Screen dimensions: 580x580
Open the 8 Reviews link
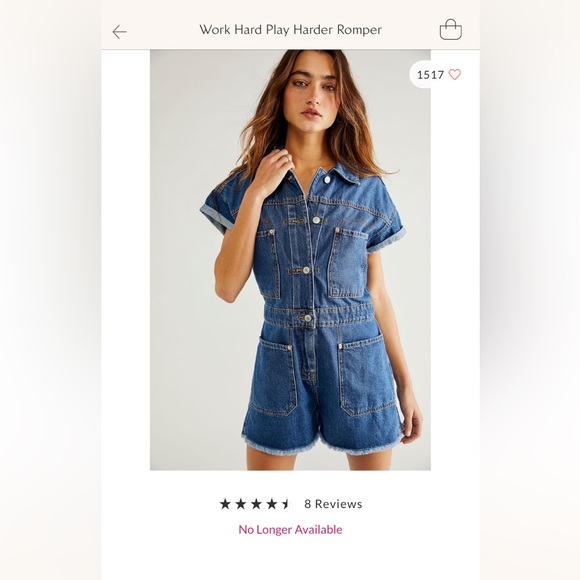(x=333, y=504)
